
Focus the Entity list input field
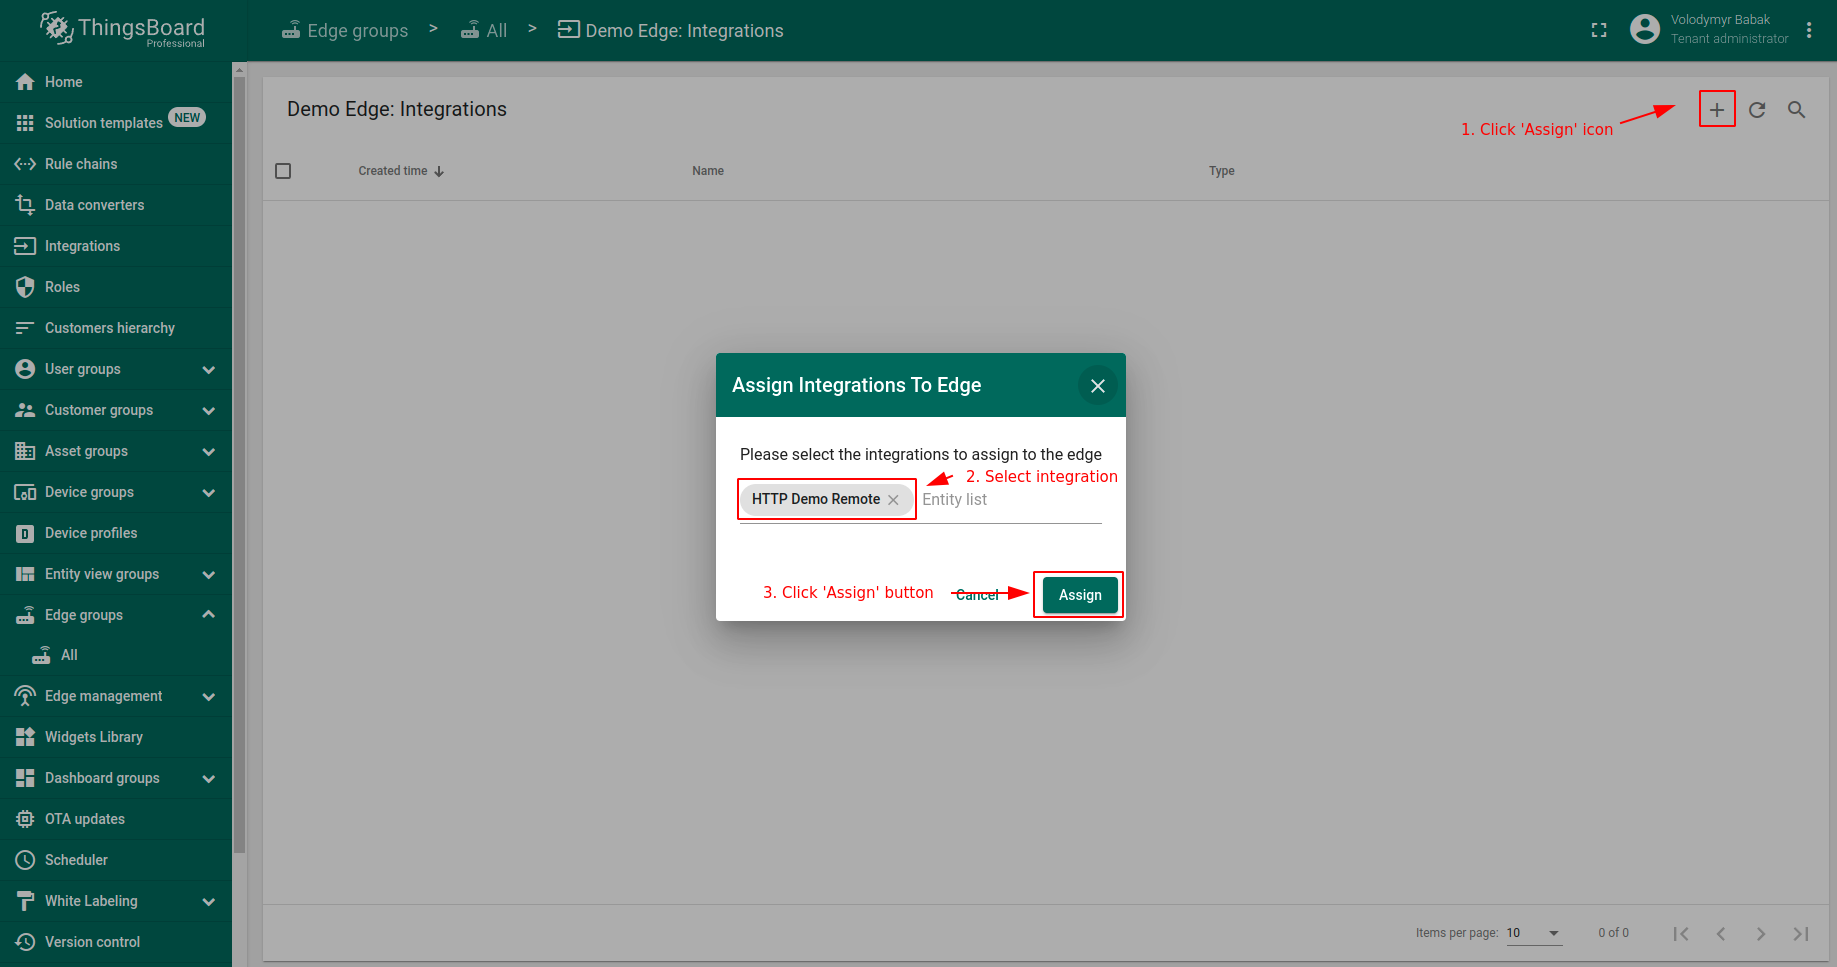pos(1011,500)
